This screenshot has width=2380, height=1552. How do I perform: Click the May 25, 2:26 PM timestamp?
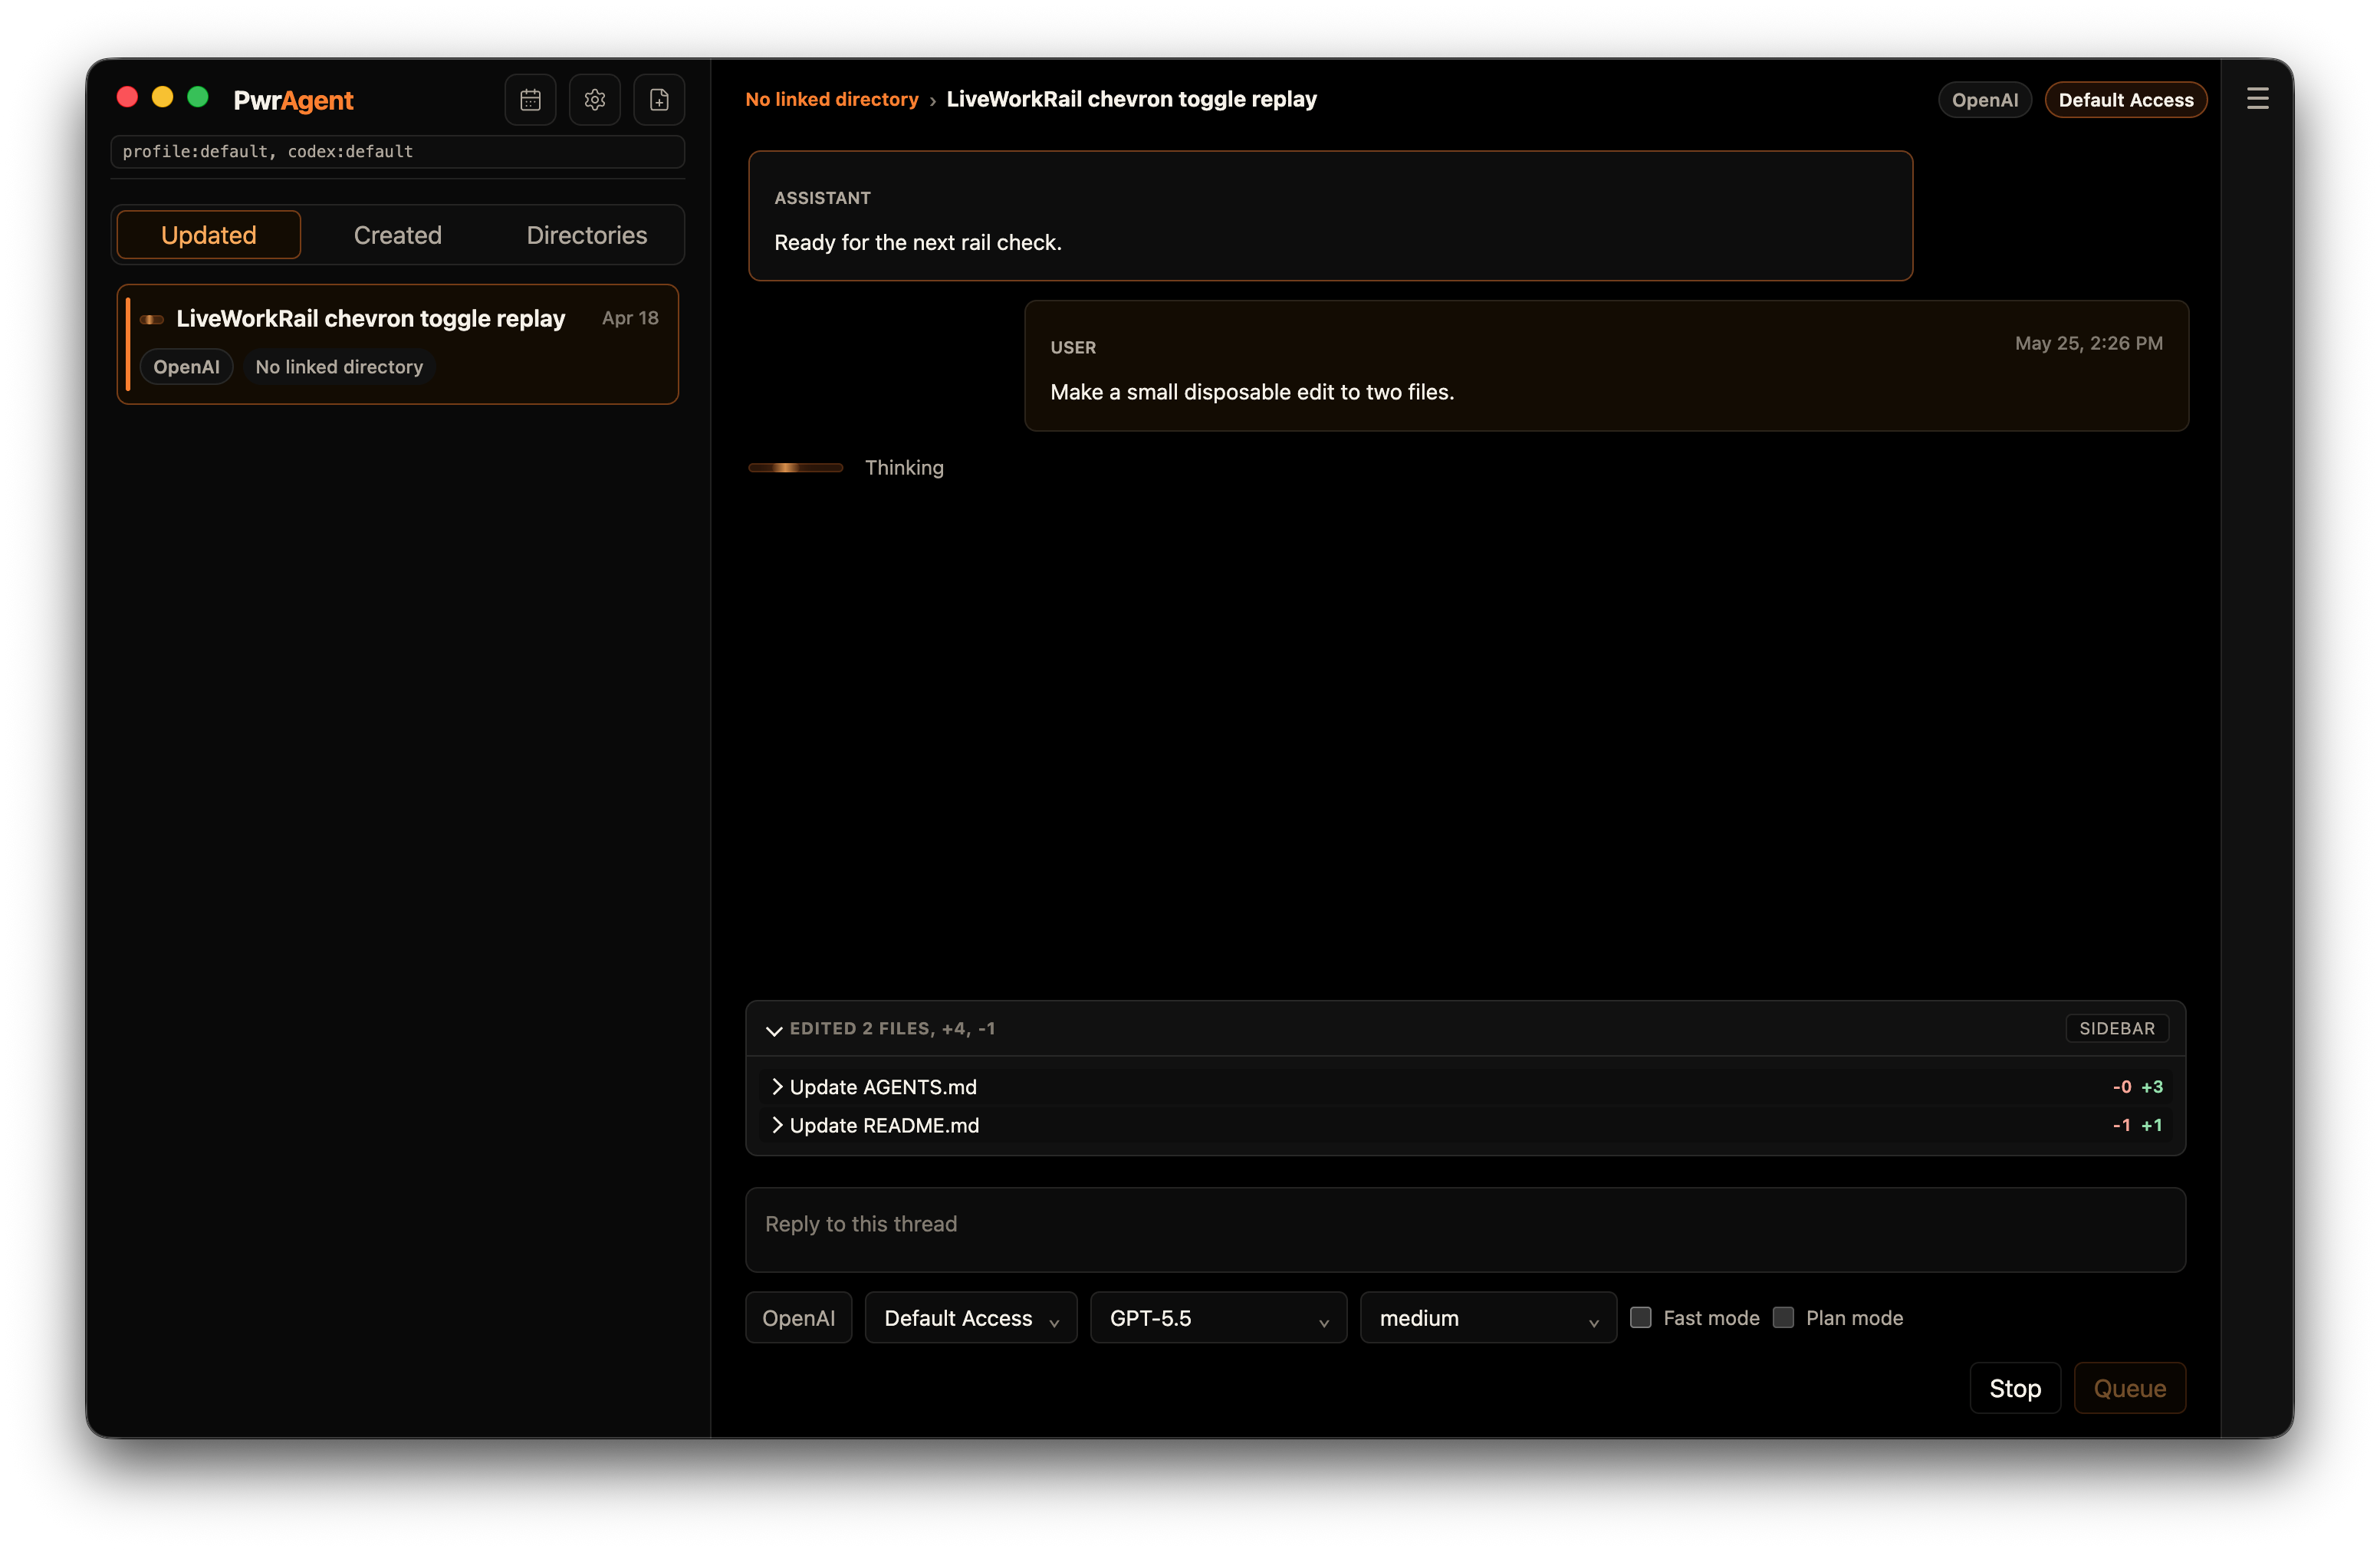coord(2088,343)
